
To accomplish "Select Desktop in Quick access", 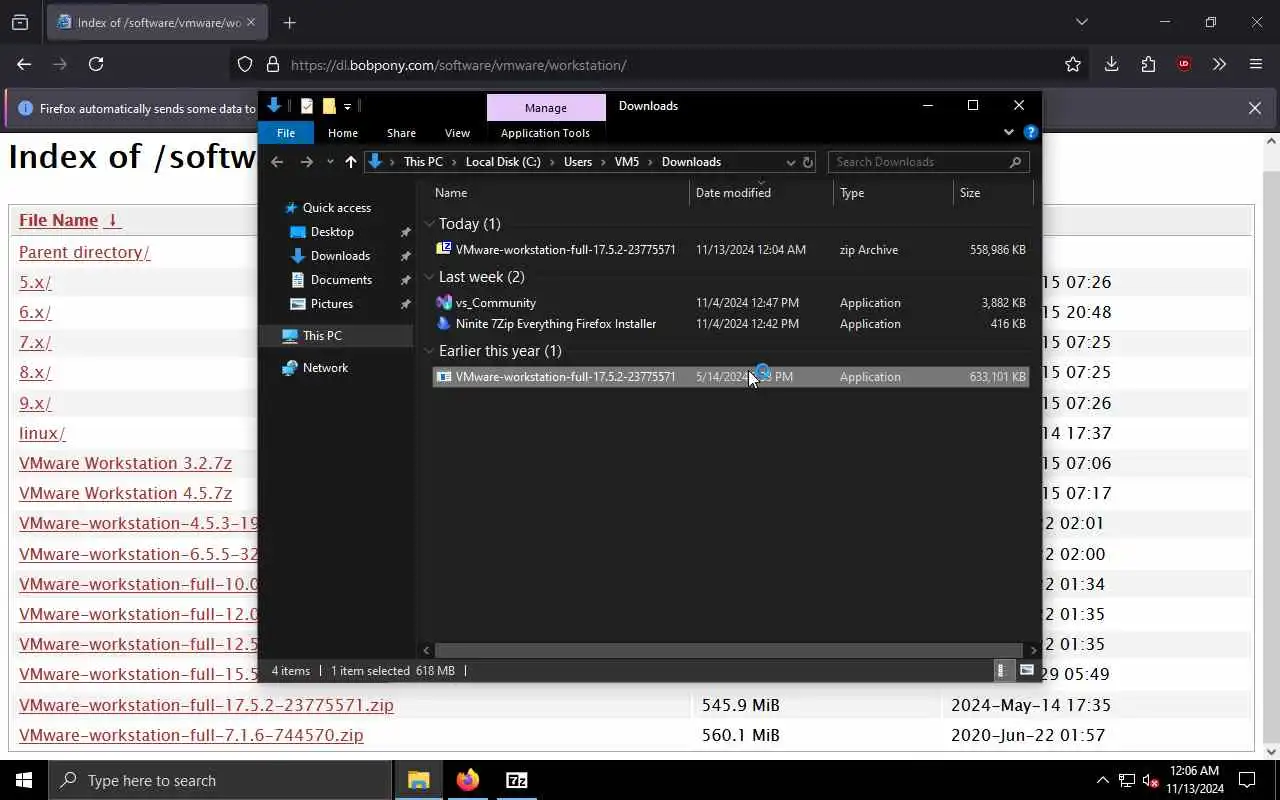I will point(332,232).
